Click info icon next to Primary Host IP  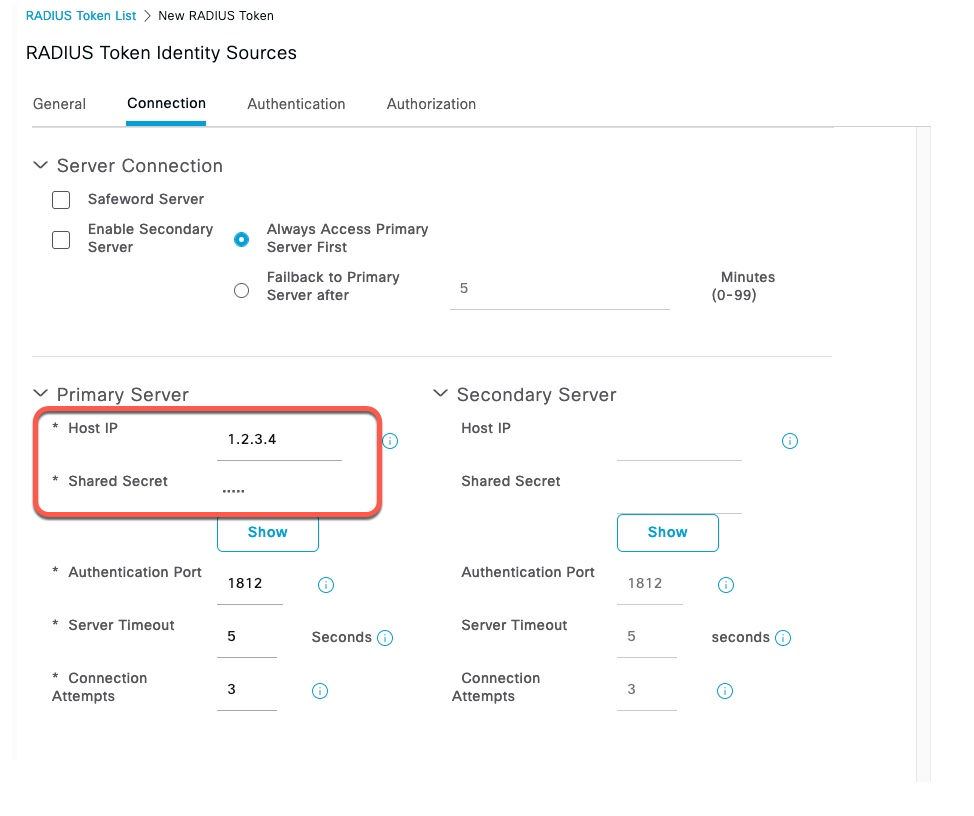click(390, 441)
